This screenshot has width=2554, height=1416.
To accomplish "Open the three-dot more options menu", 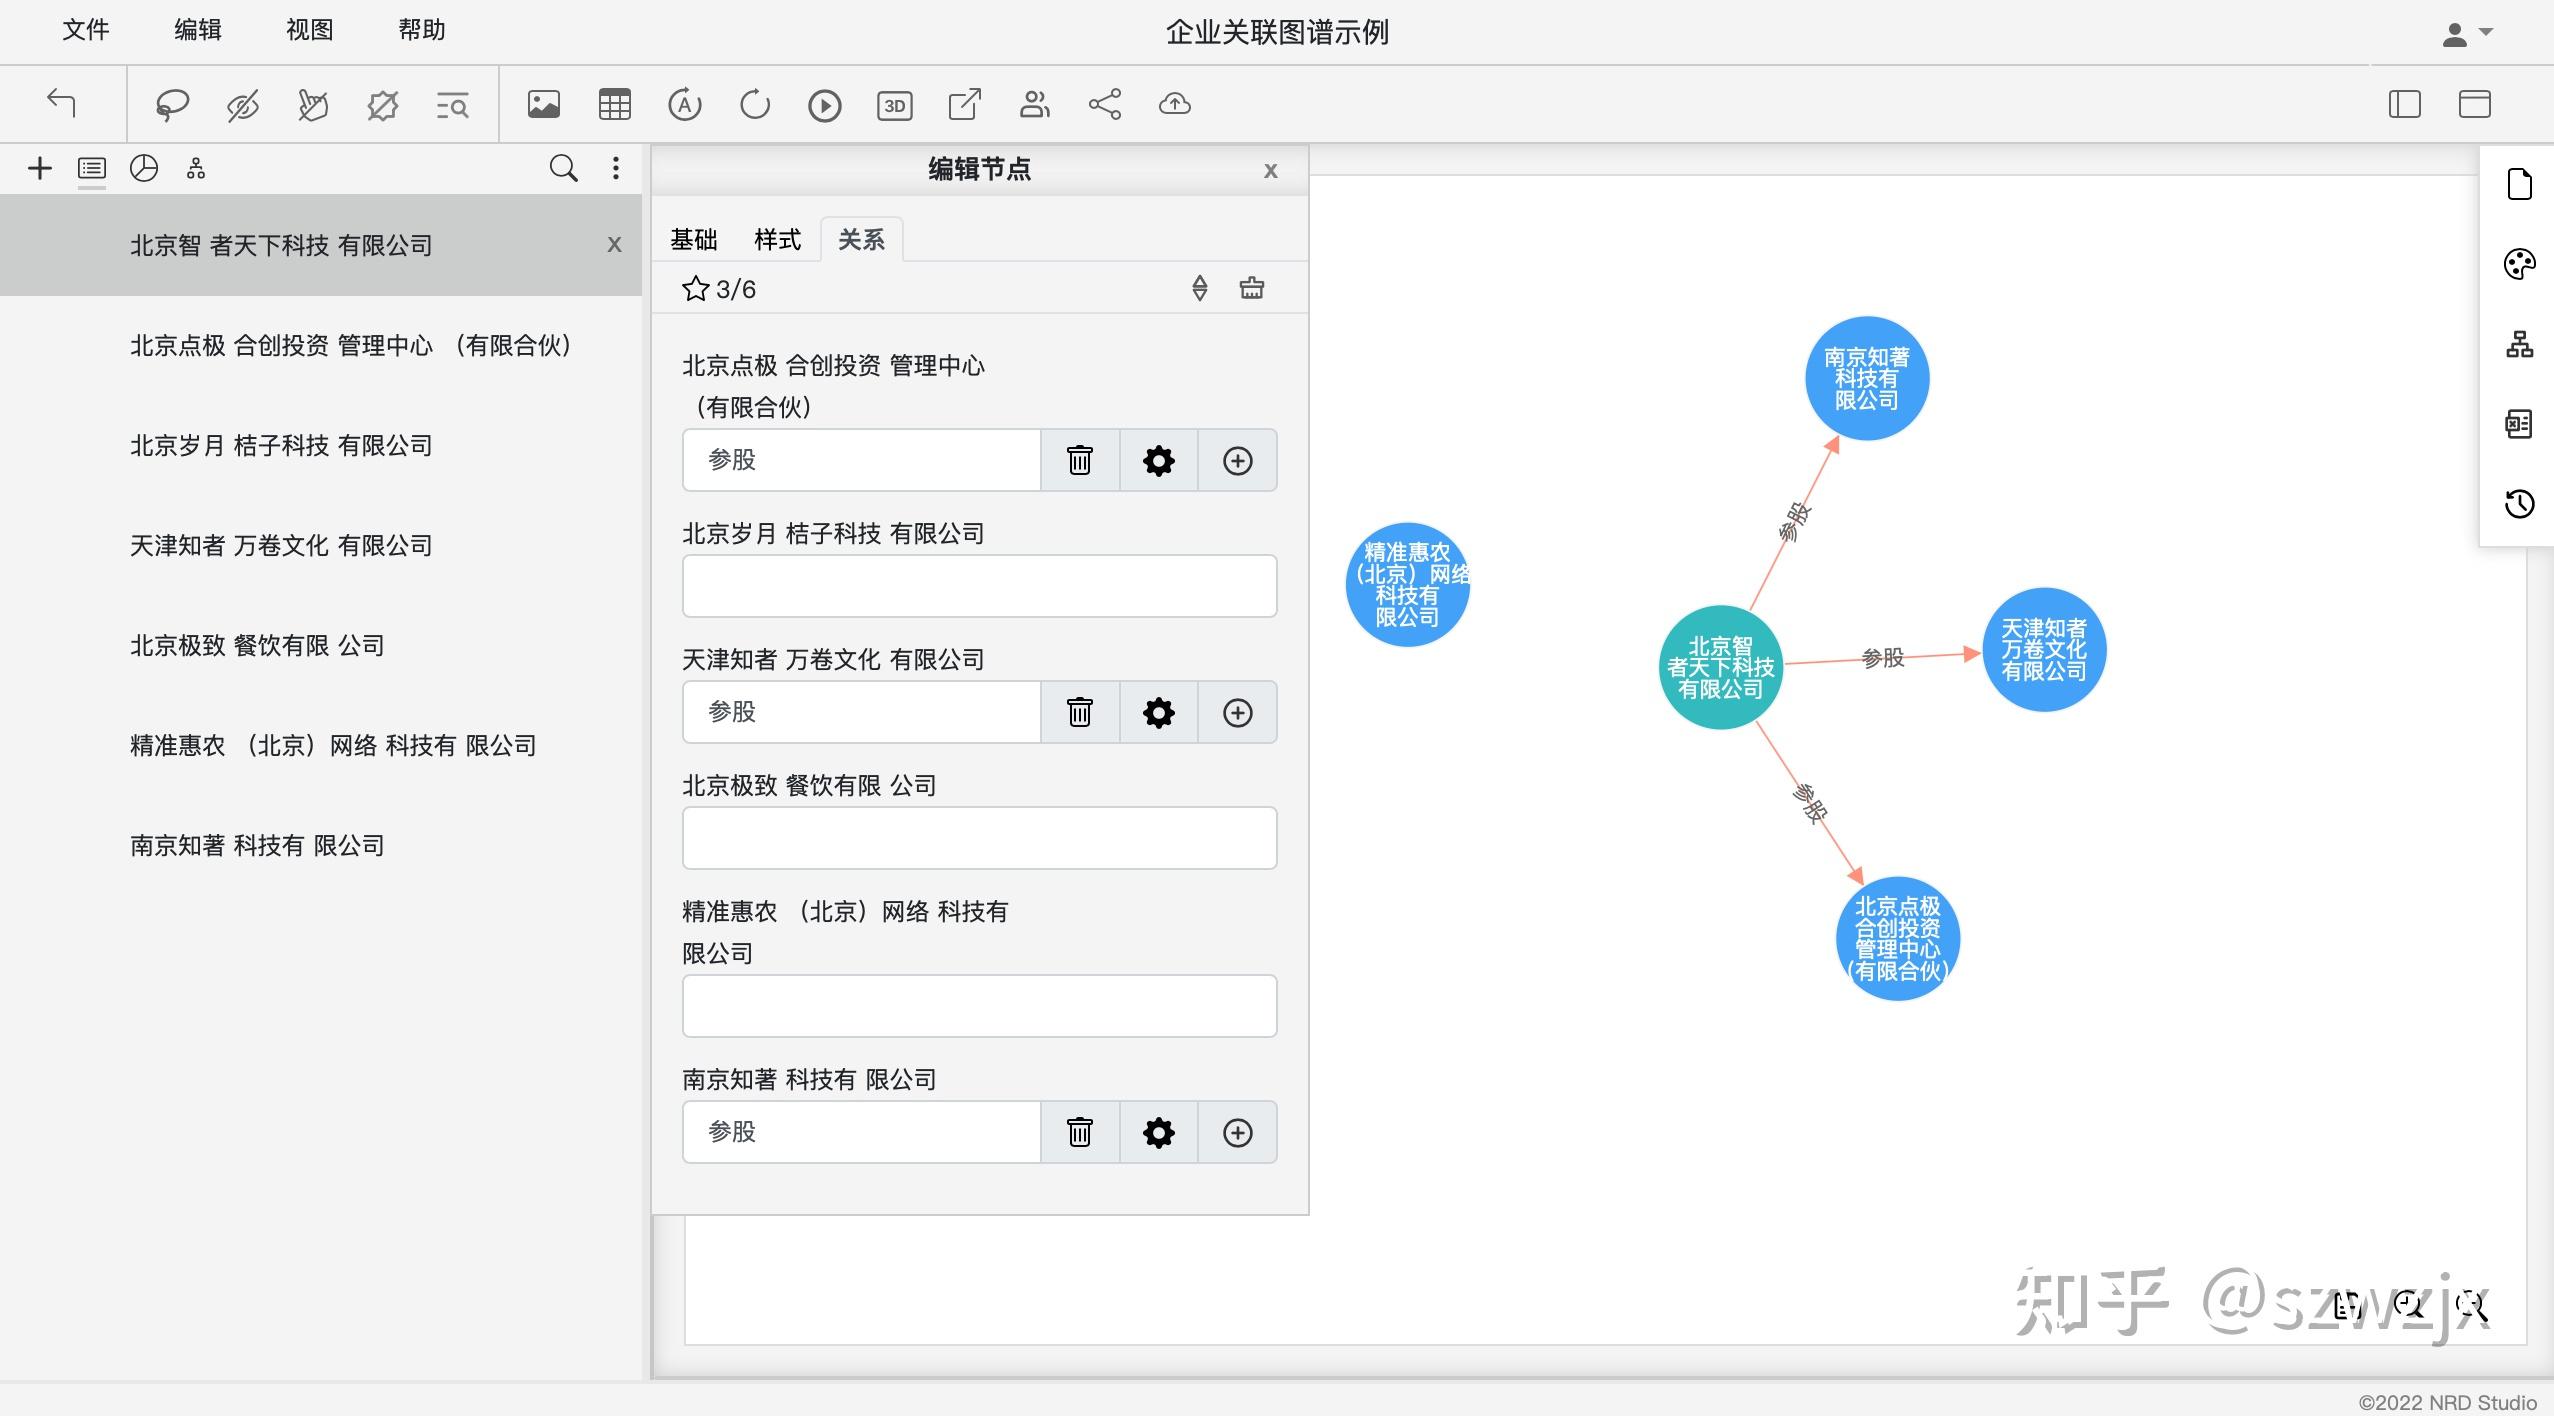I will click(616, 168).
